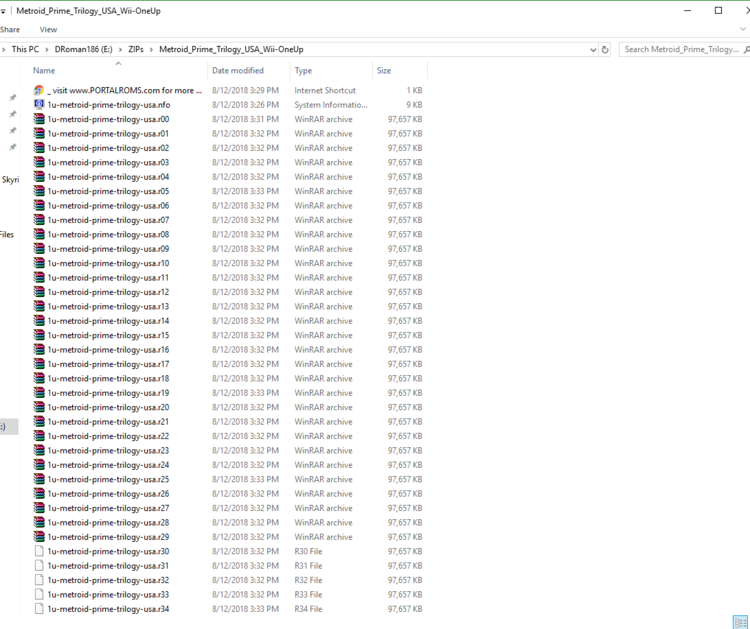The image size is (750, 629).
Task: Select file 1u-metroid-prime-trilogy-usa.r03
Action: point(108,162)
